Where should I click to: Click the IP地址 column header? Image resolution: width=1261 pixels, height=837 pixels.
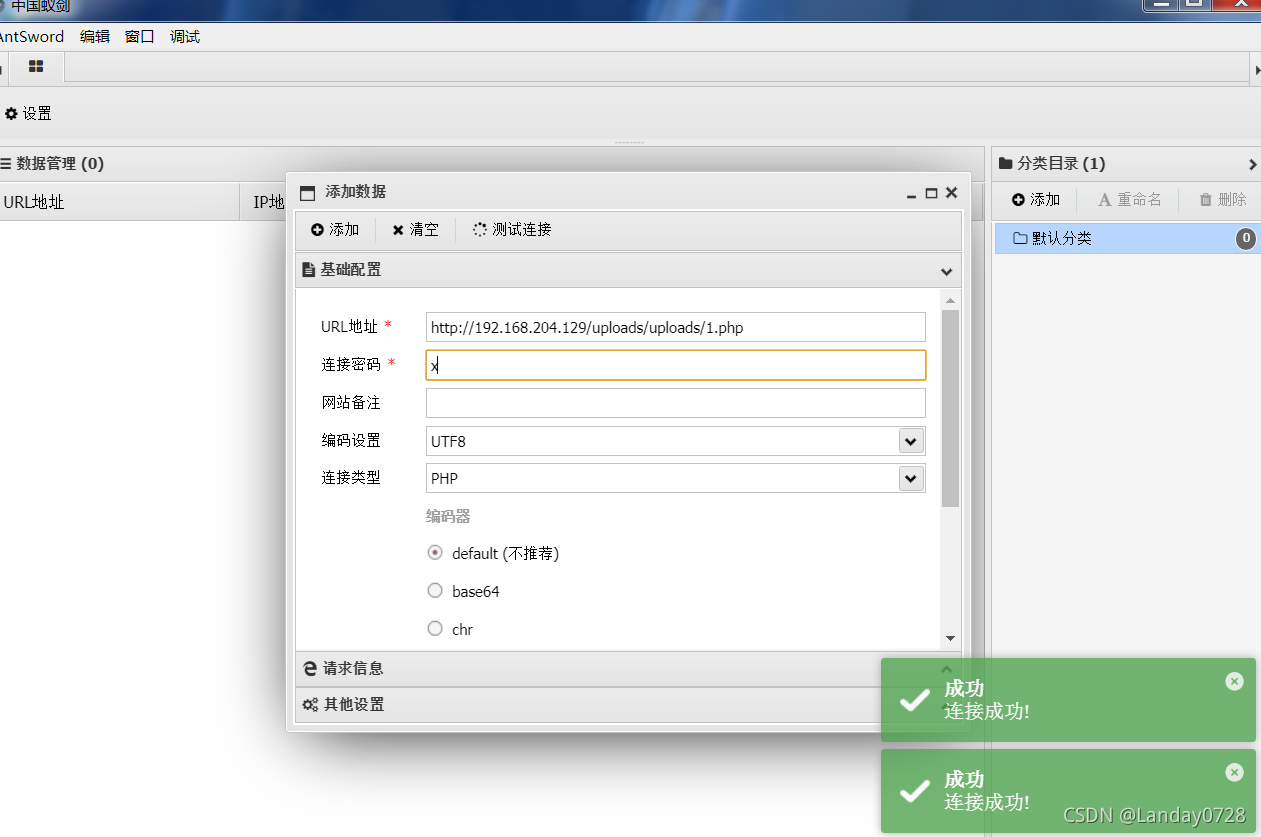coord(268,202)
